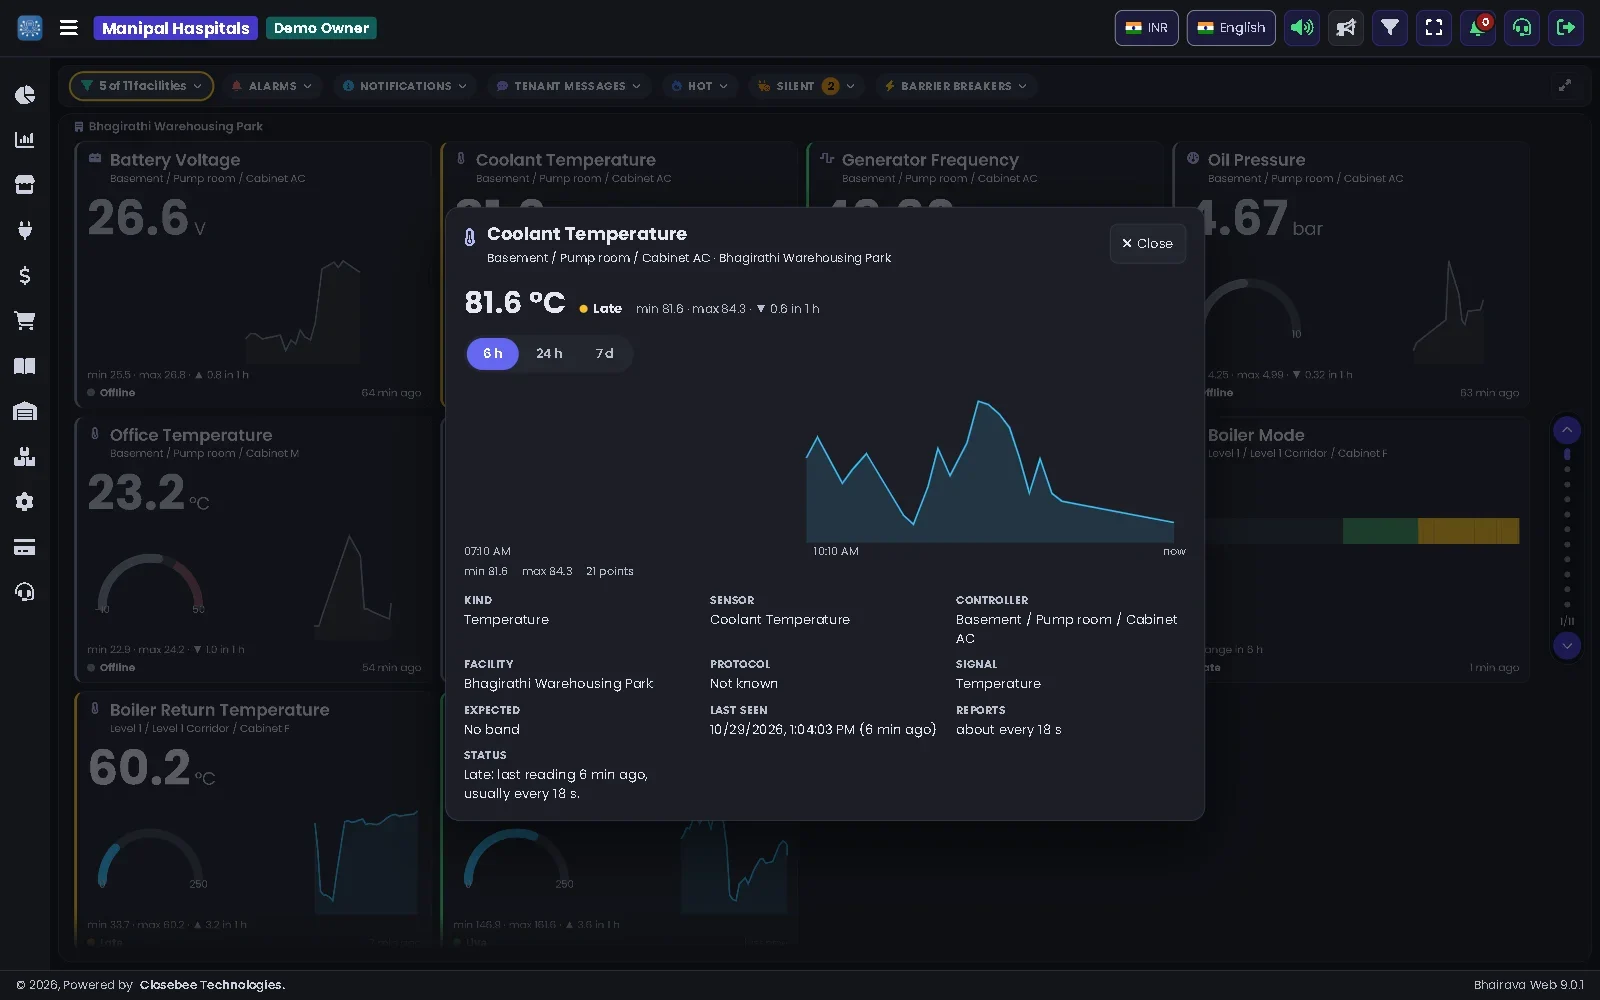Screen dimensions: 1600x1000
Task: Expand the Hot dropdown
Action: (700, 86)
